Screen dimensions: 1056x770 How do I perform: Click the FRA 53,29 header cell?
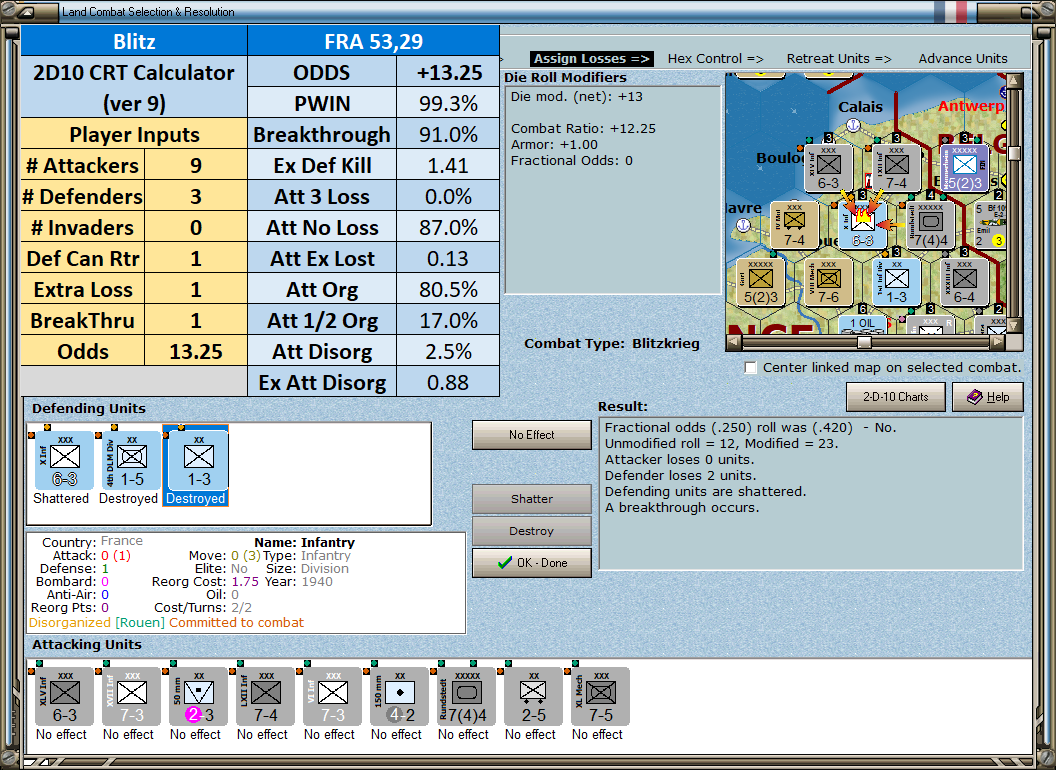pyautogui.click(x=374, y=42)
